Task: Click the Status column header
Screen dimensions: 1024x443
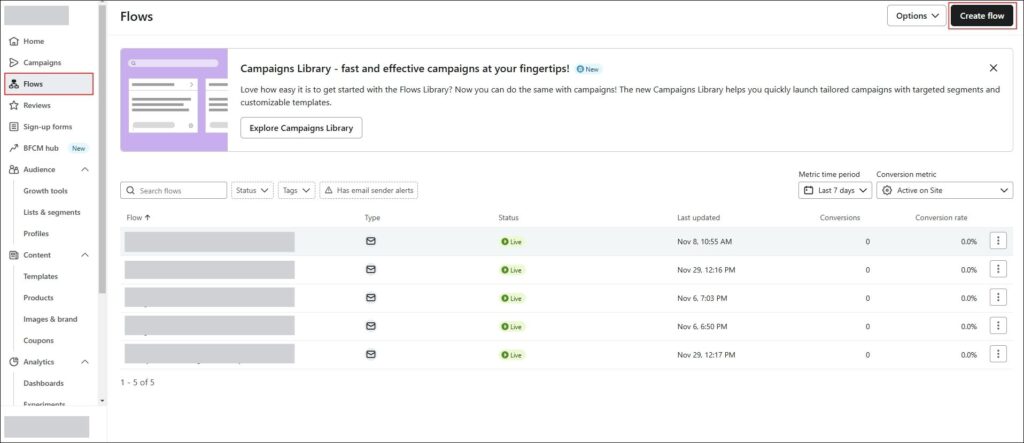Action: [508, 218]
